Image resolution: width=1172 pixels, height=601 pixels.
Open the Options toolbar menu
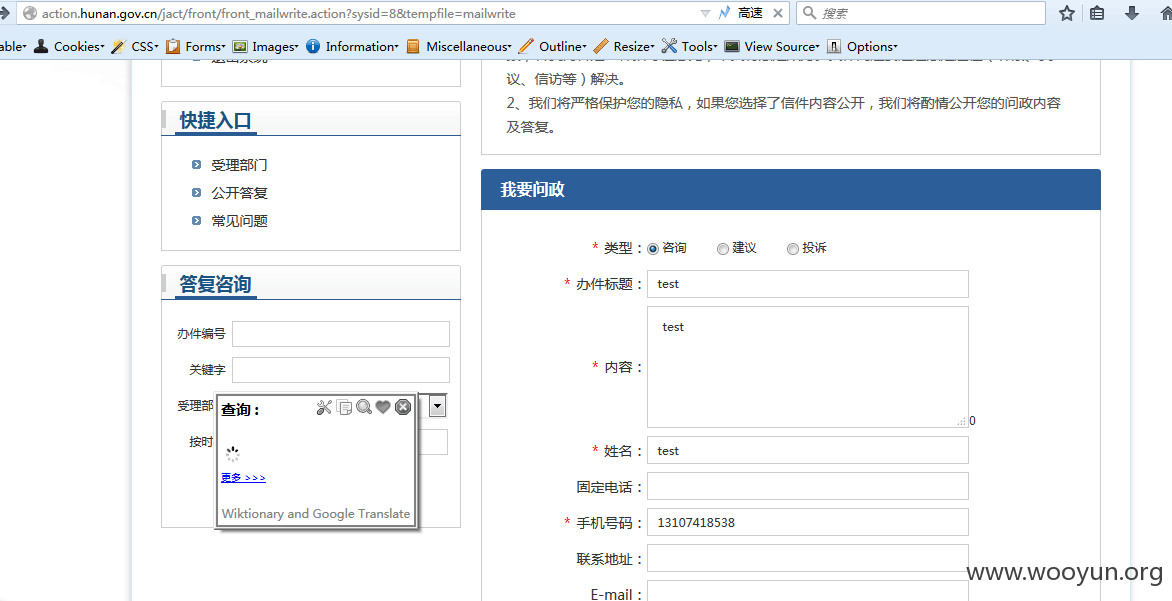coord(862,46)
